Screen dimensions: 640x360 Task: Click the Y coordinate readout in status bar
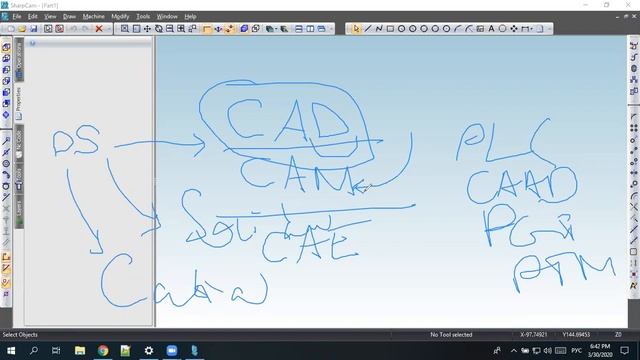click(576, 335)
